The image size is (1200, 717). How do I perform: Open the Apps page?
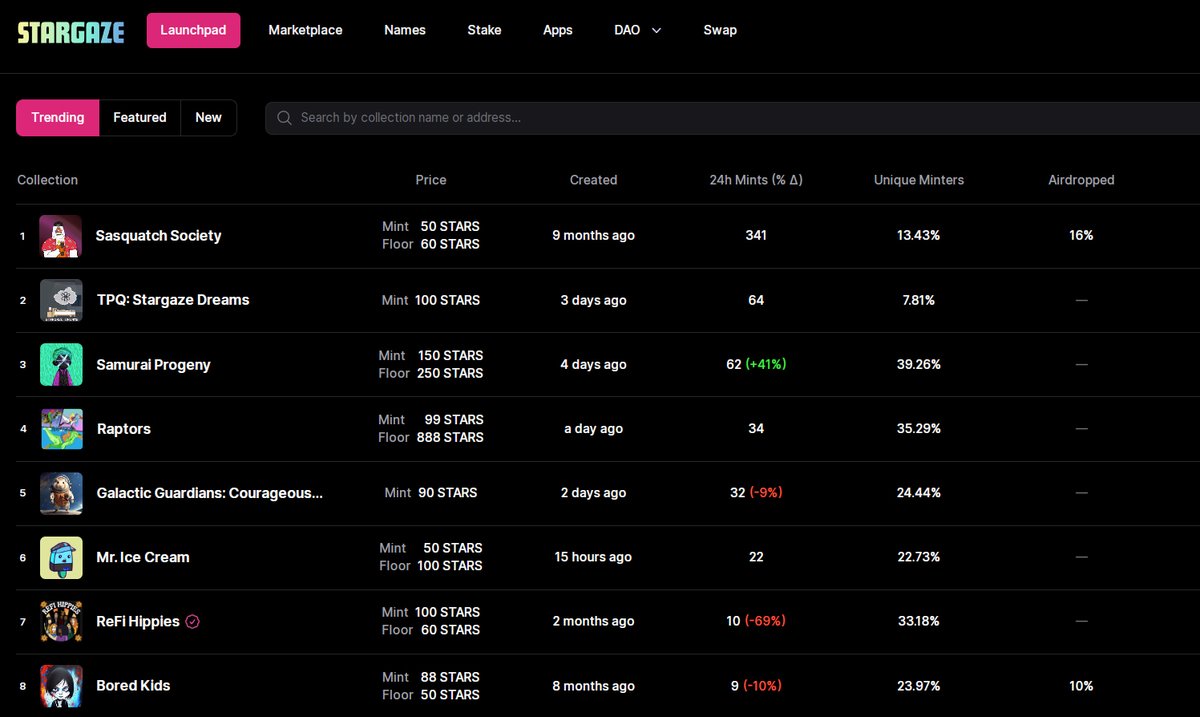pos(558,30)
